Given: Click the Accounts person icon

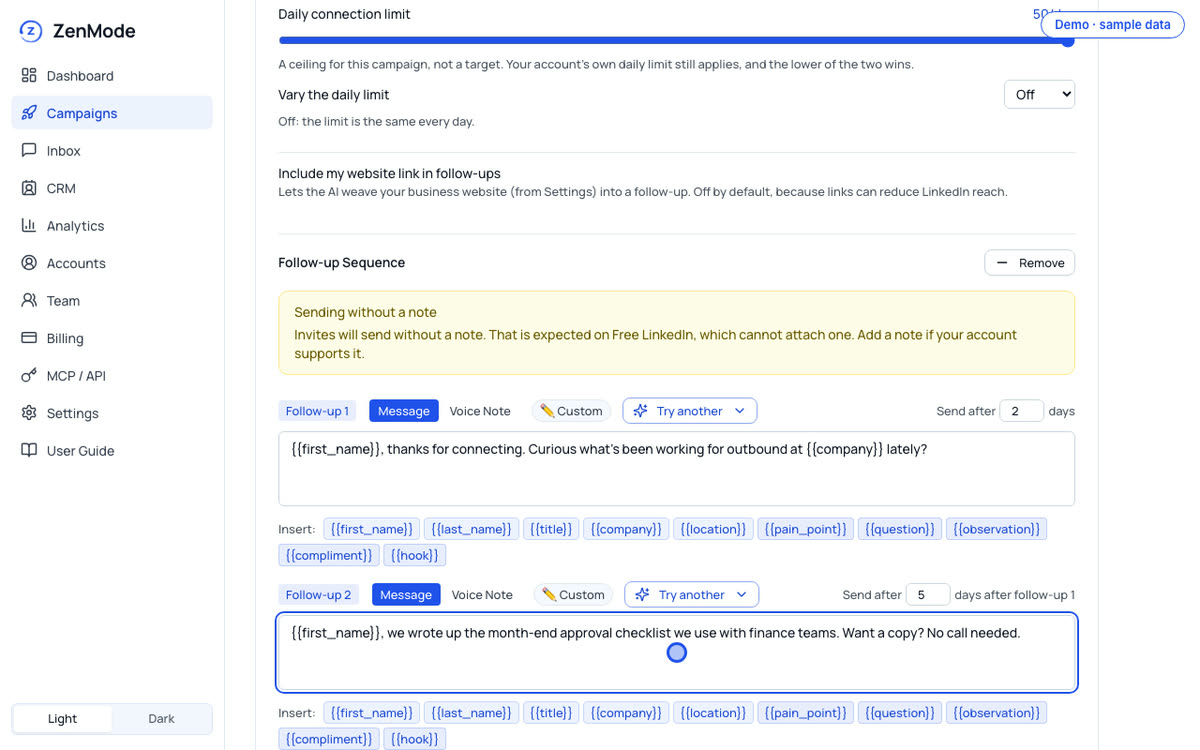Looking at the screenshot, I should click(29, 263).
